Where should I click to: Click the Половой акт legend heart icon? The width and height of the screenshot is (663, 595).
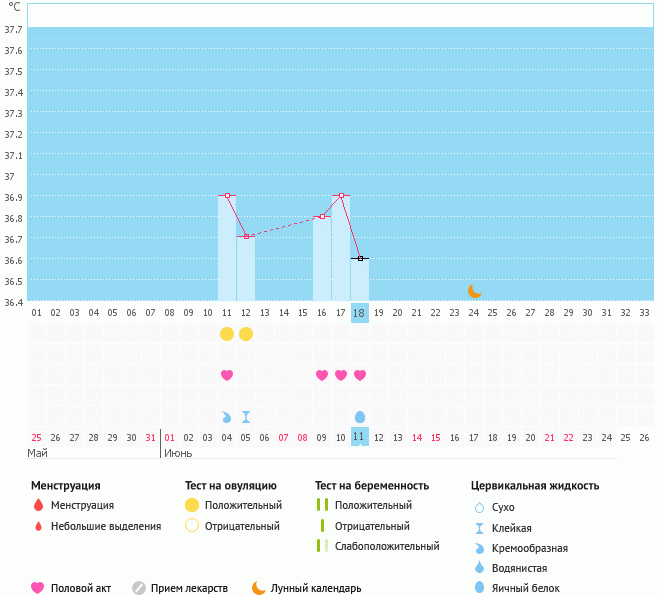(38, 588)
